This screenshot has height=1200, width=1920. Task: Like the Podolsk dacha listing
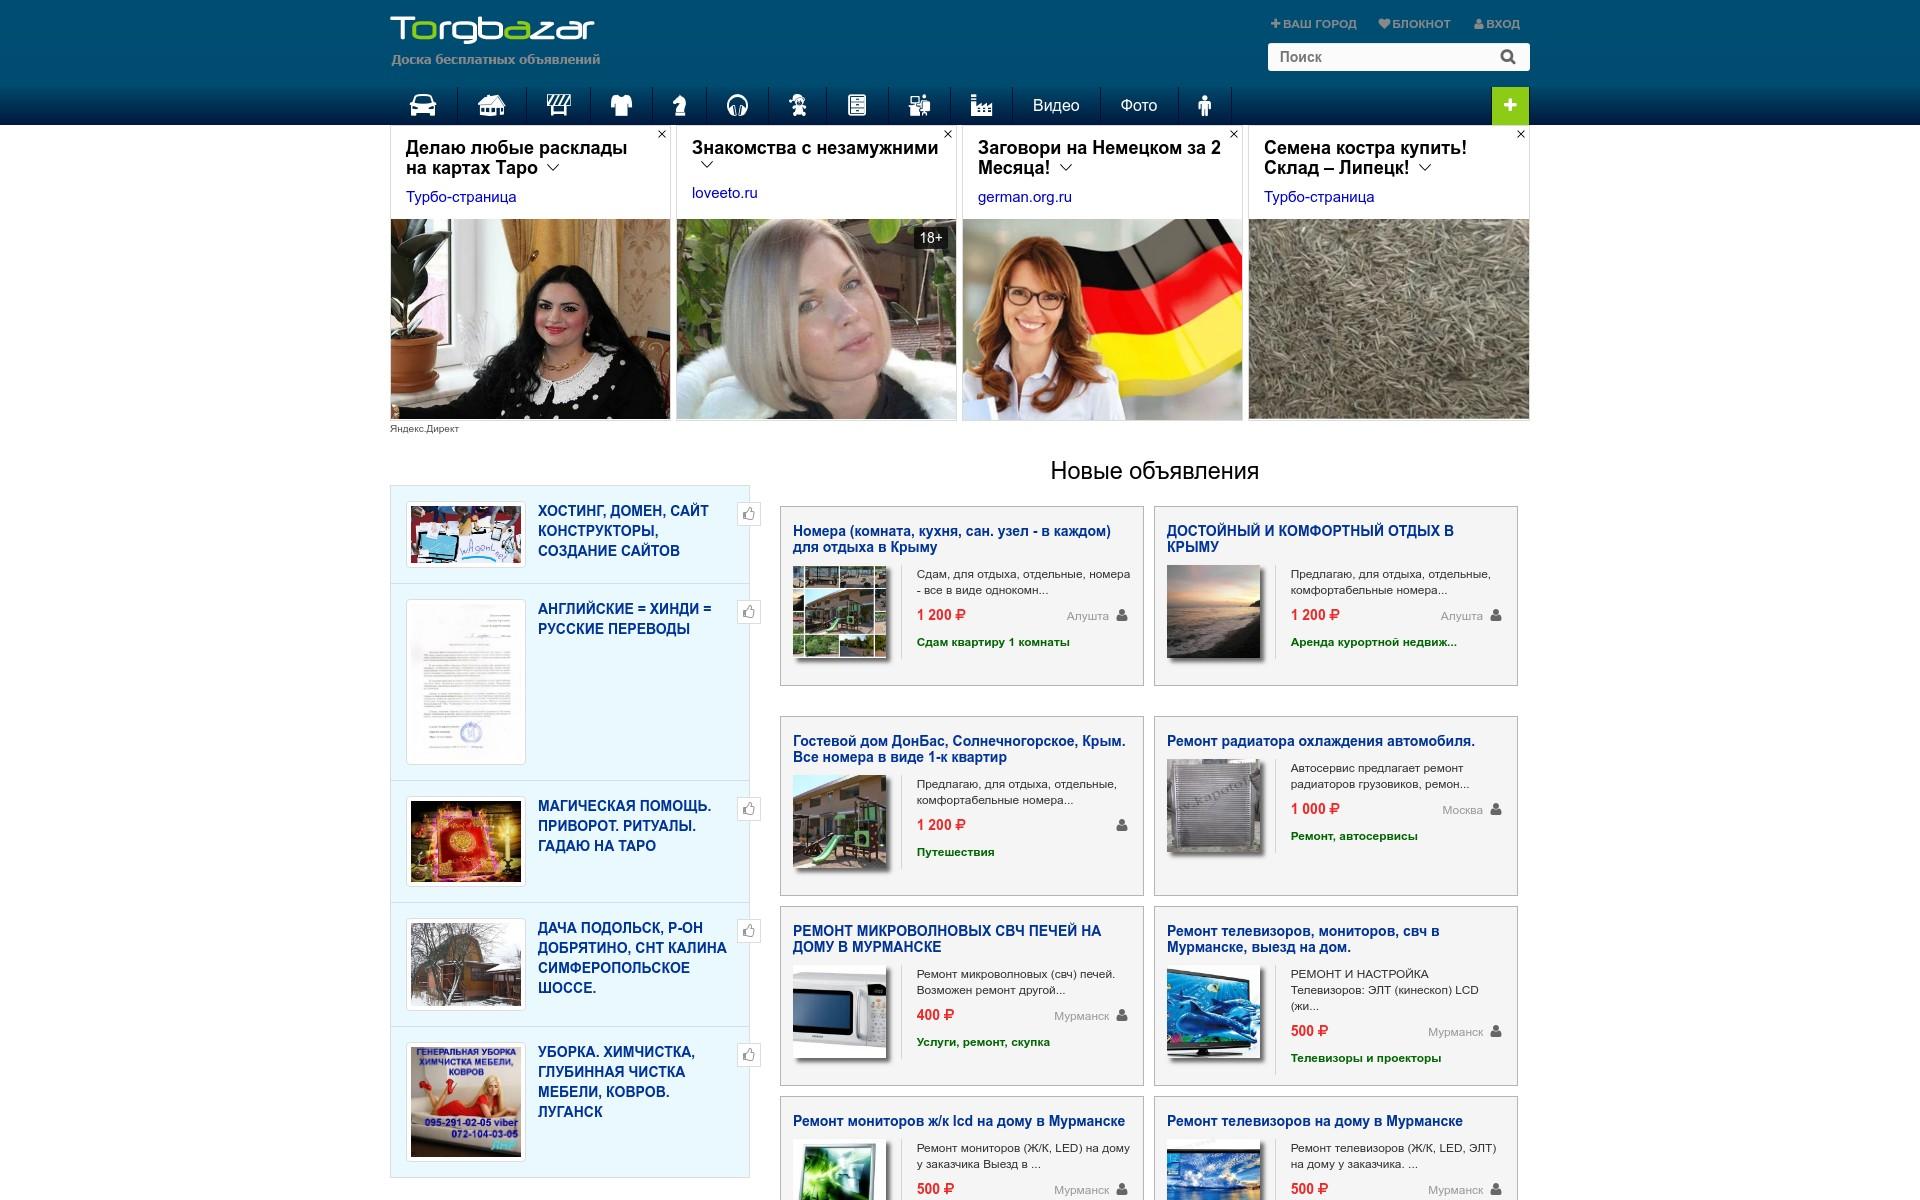click(748, 931)
